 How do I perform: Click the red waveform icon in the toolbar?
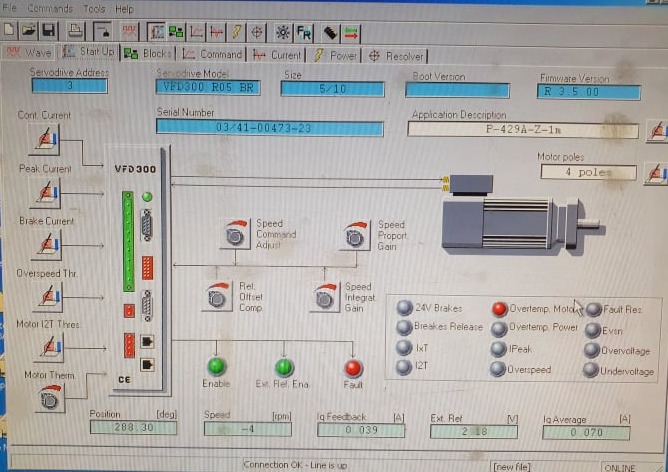tap(129, 32)
